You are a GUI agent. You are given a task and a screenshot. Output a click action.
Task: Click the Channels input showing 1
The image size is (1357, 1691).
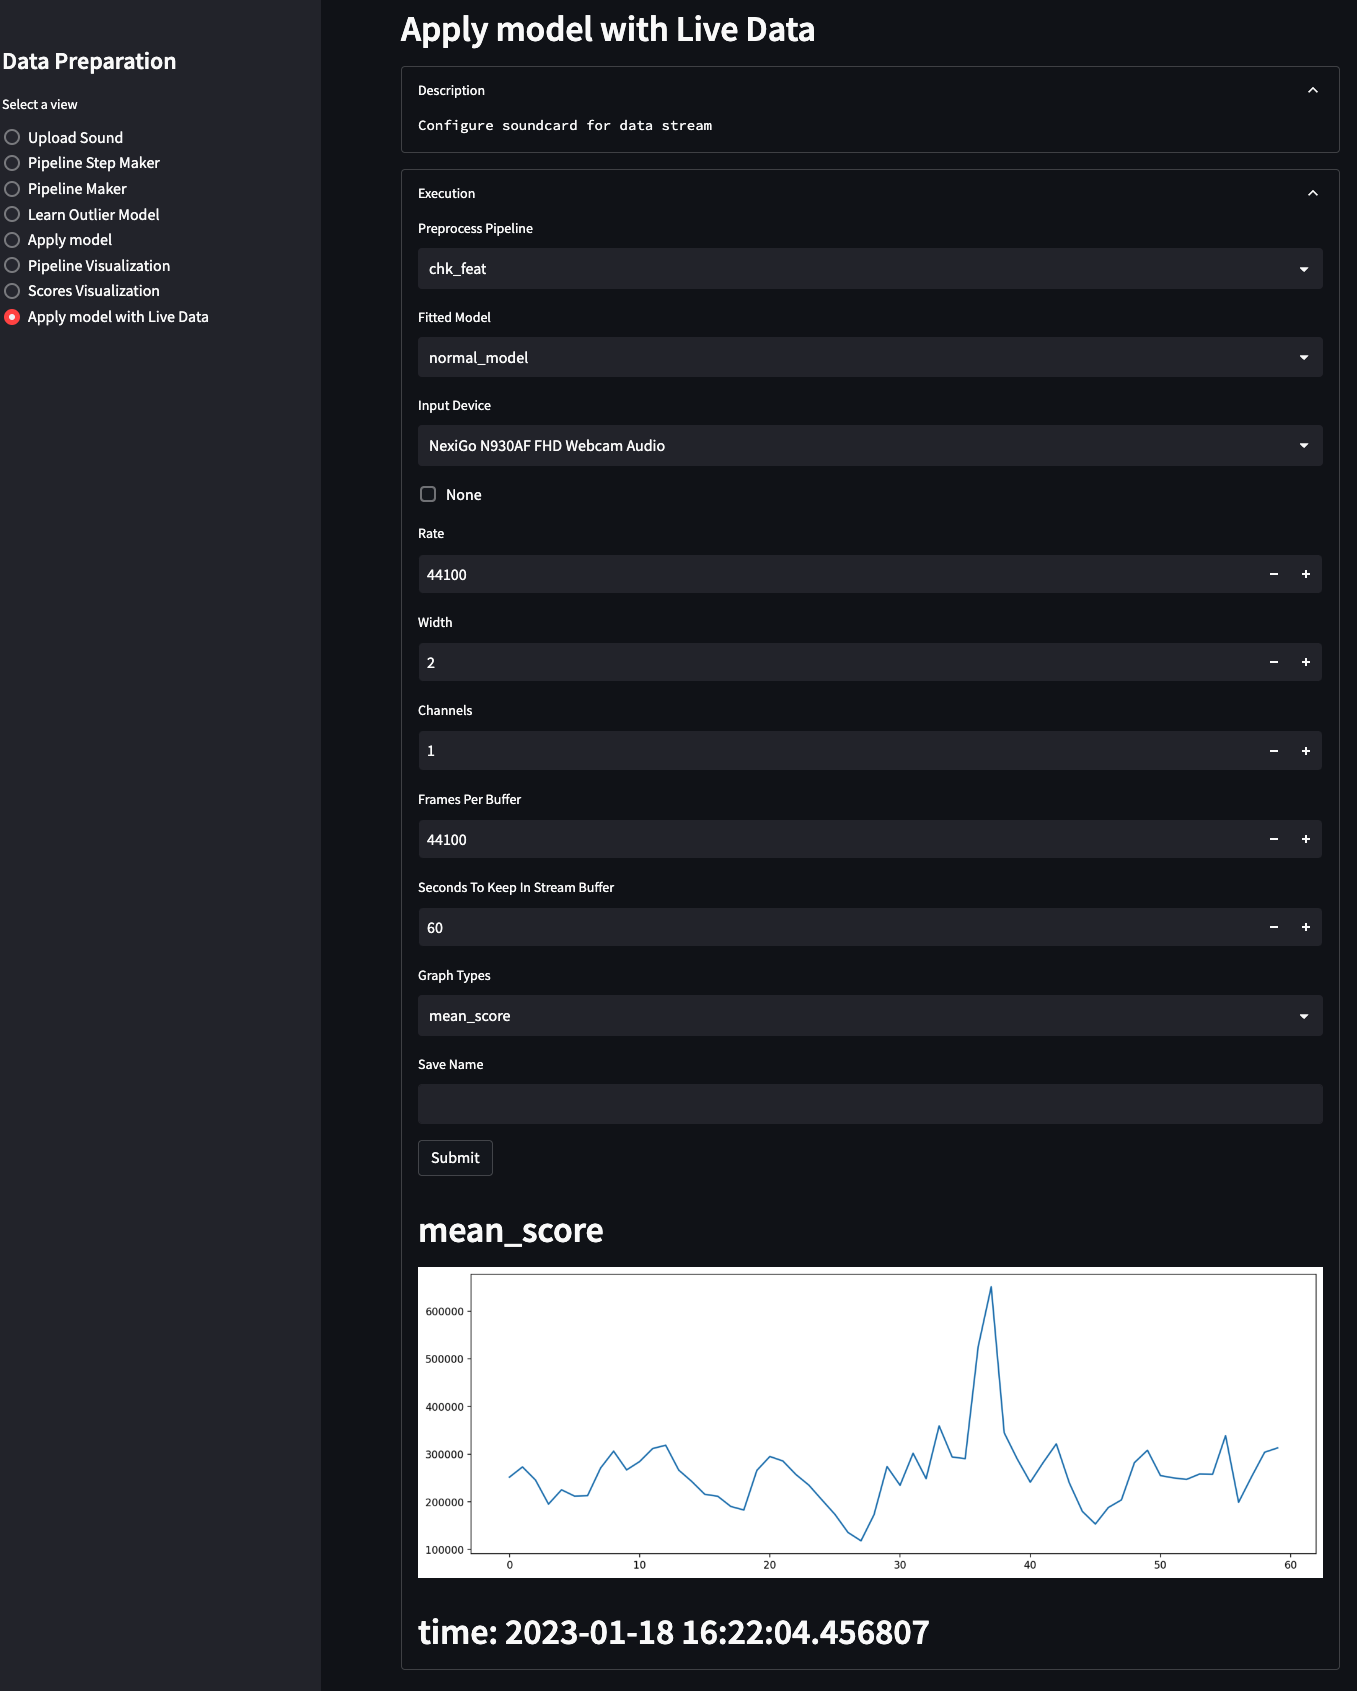point(838,751)
